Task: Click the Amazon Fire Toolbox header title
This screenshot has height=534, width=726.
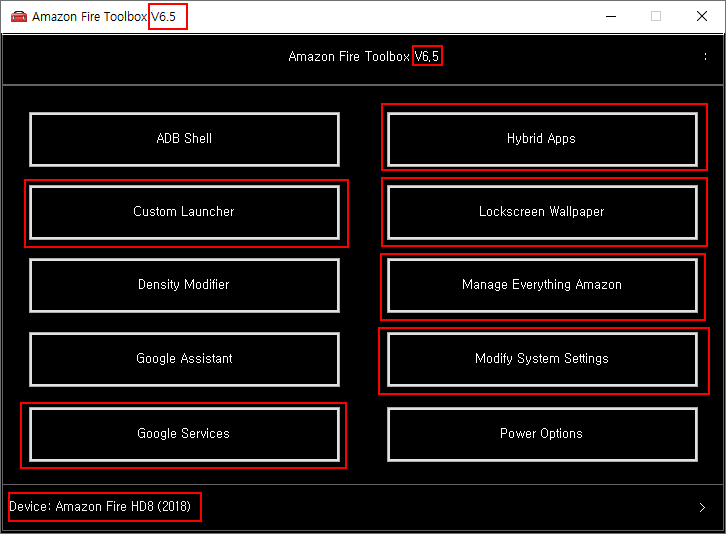Action: [x=363, y=57]
